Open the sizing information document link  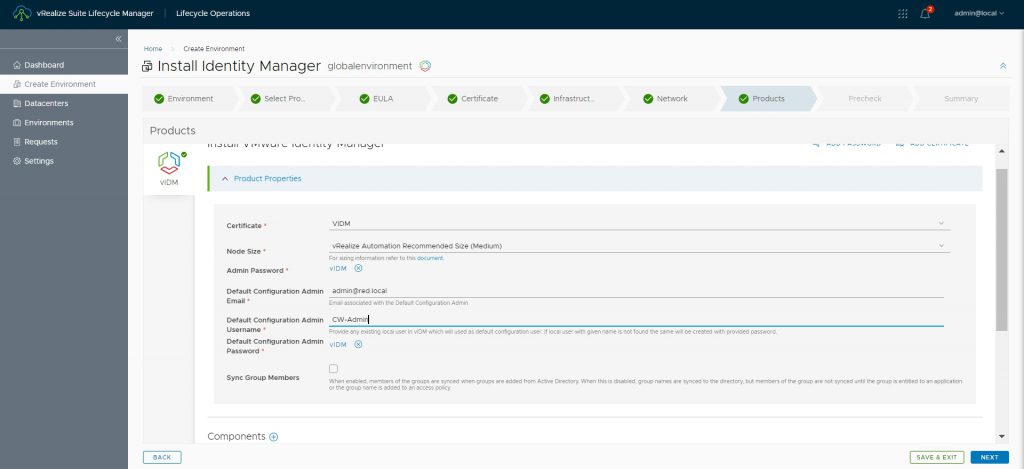pyautogui.click(x=430, y=259)
